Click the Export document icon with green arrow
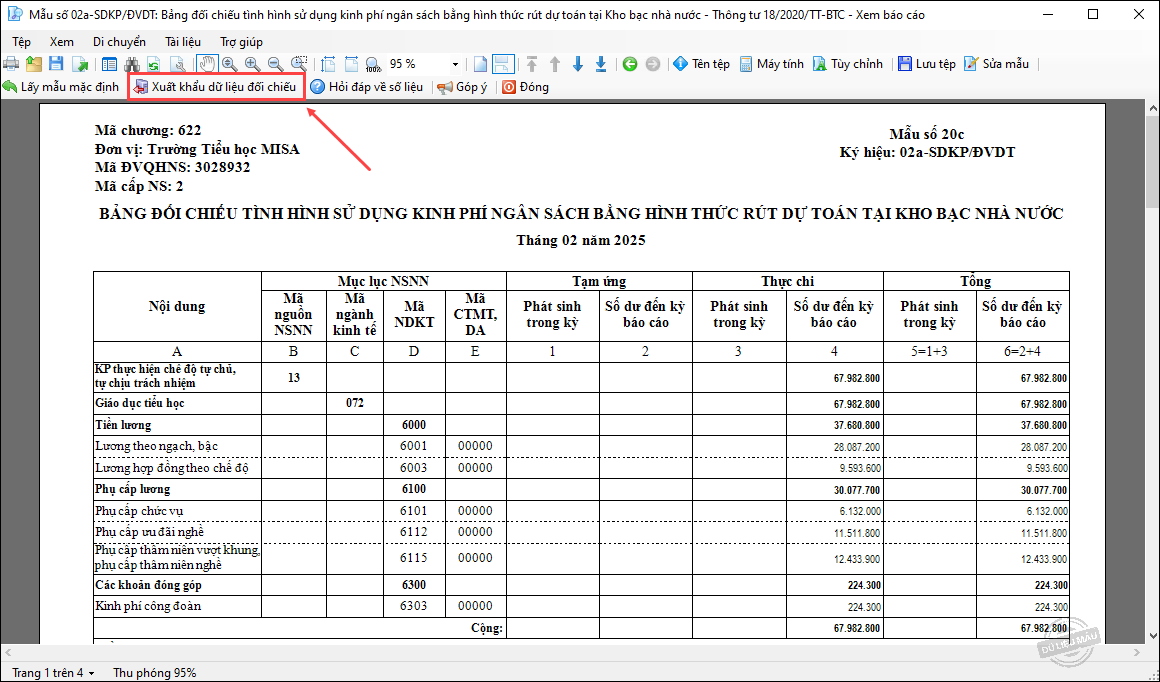 tap(80, 64)
